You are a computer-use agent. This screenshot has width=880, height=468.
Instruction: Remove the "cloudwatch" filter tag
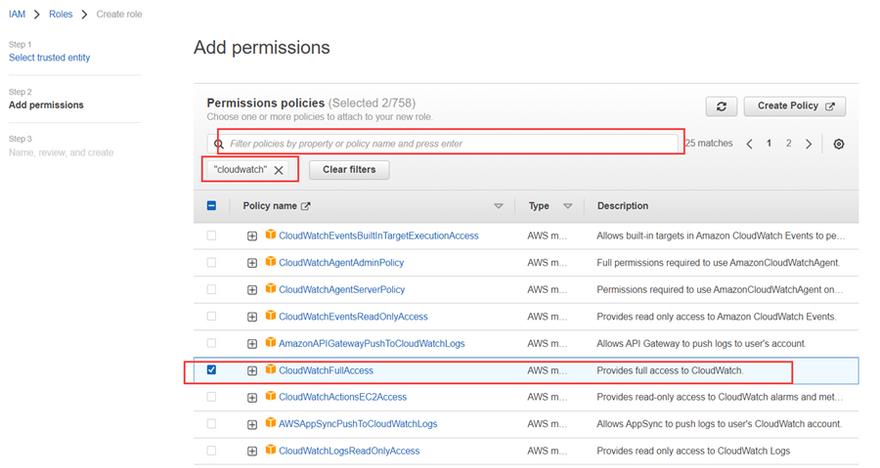[x=279, y=170]
